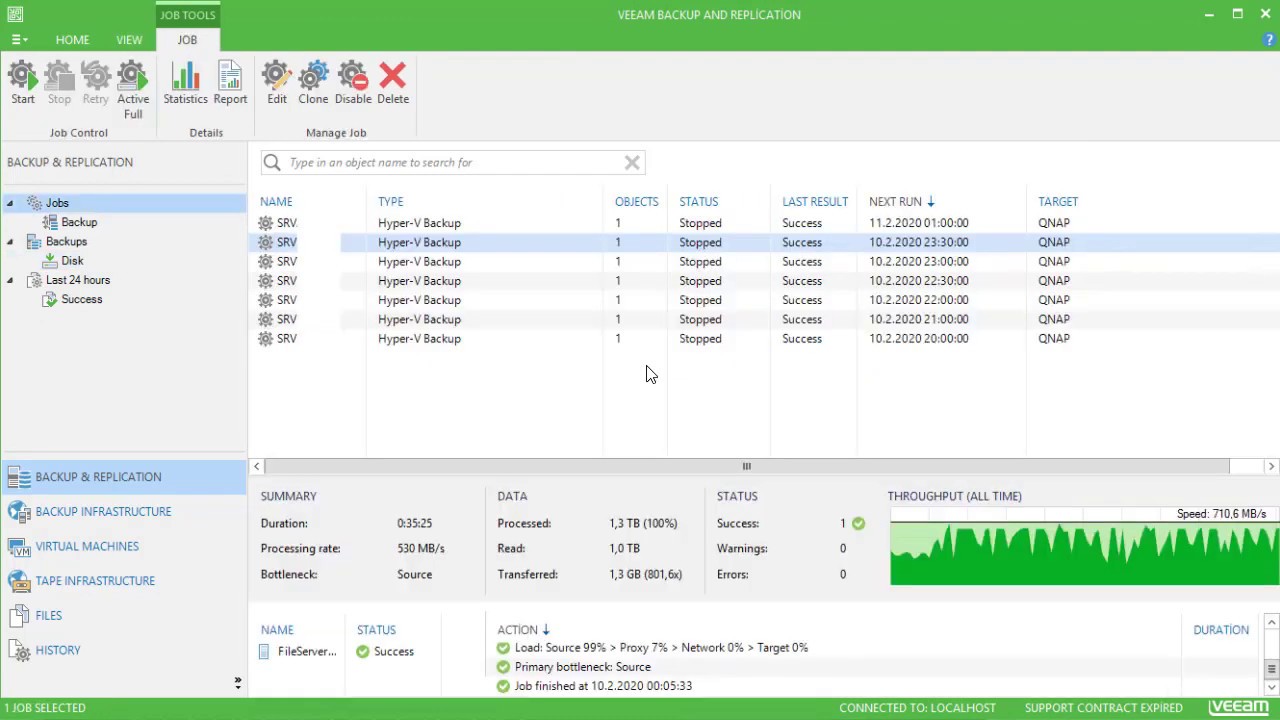Viewport: 1280px width, 720px height.
Task: Sort by the Type column header
Action: [x=390, y=202]
